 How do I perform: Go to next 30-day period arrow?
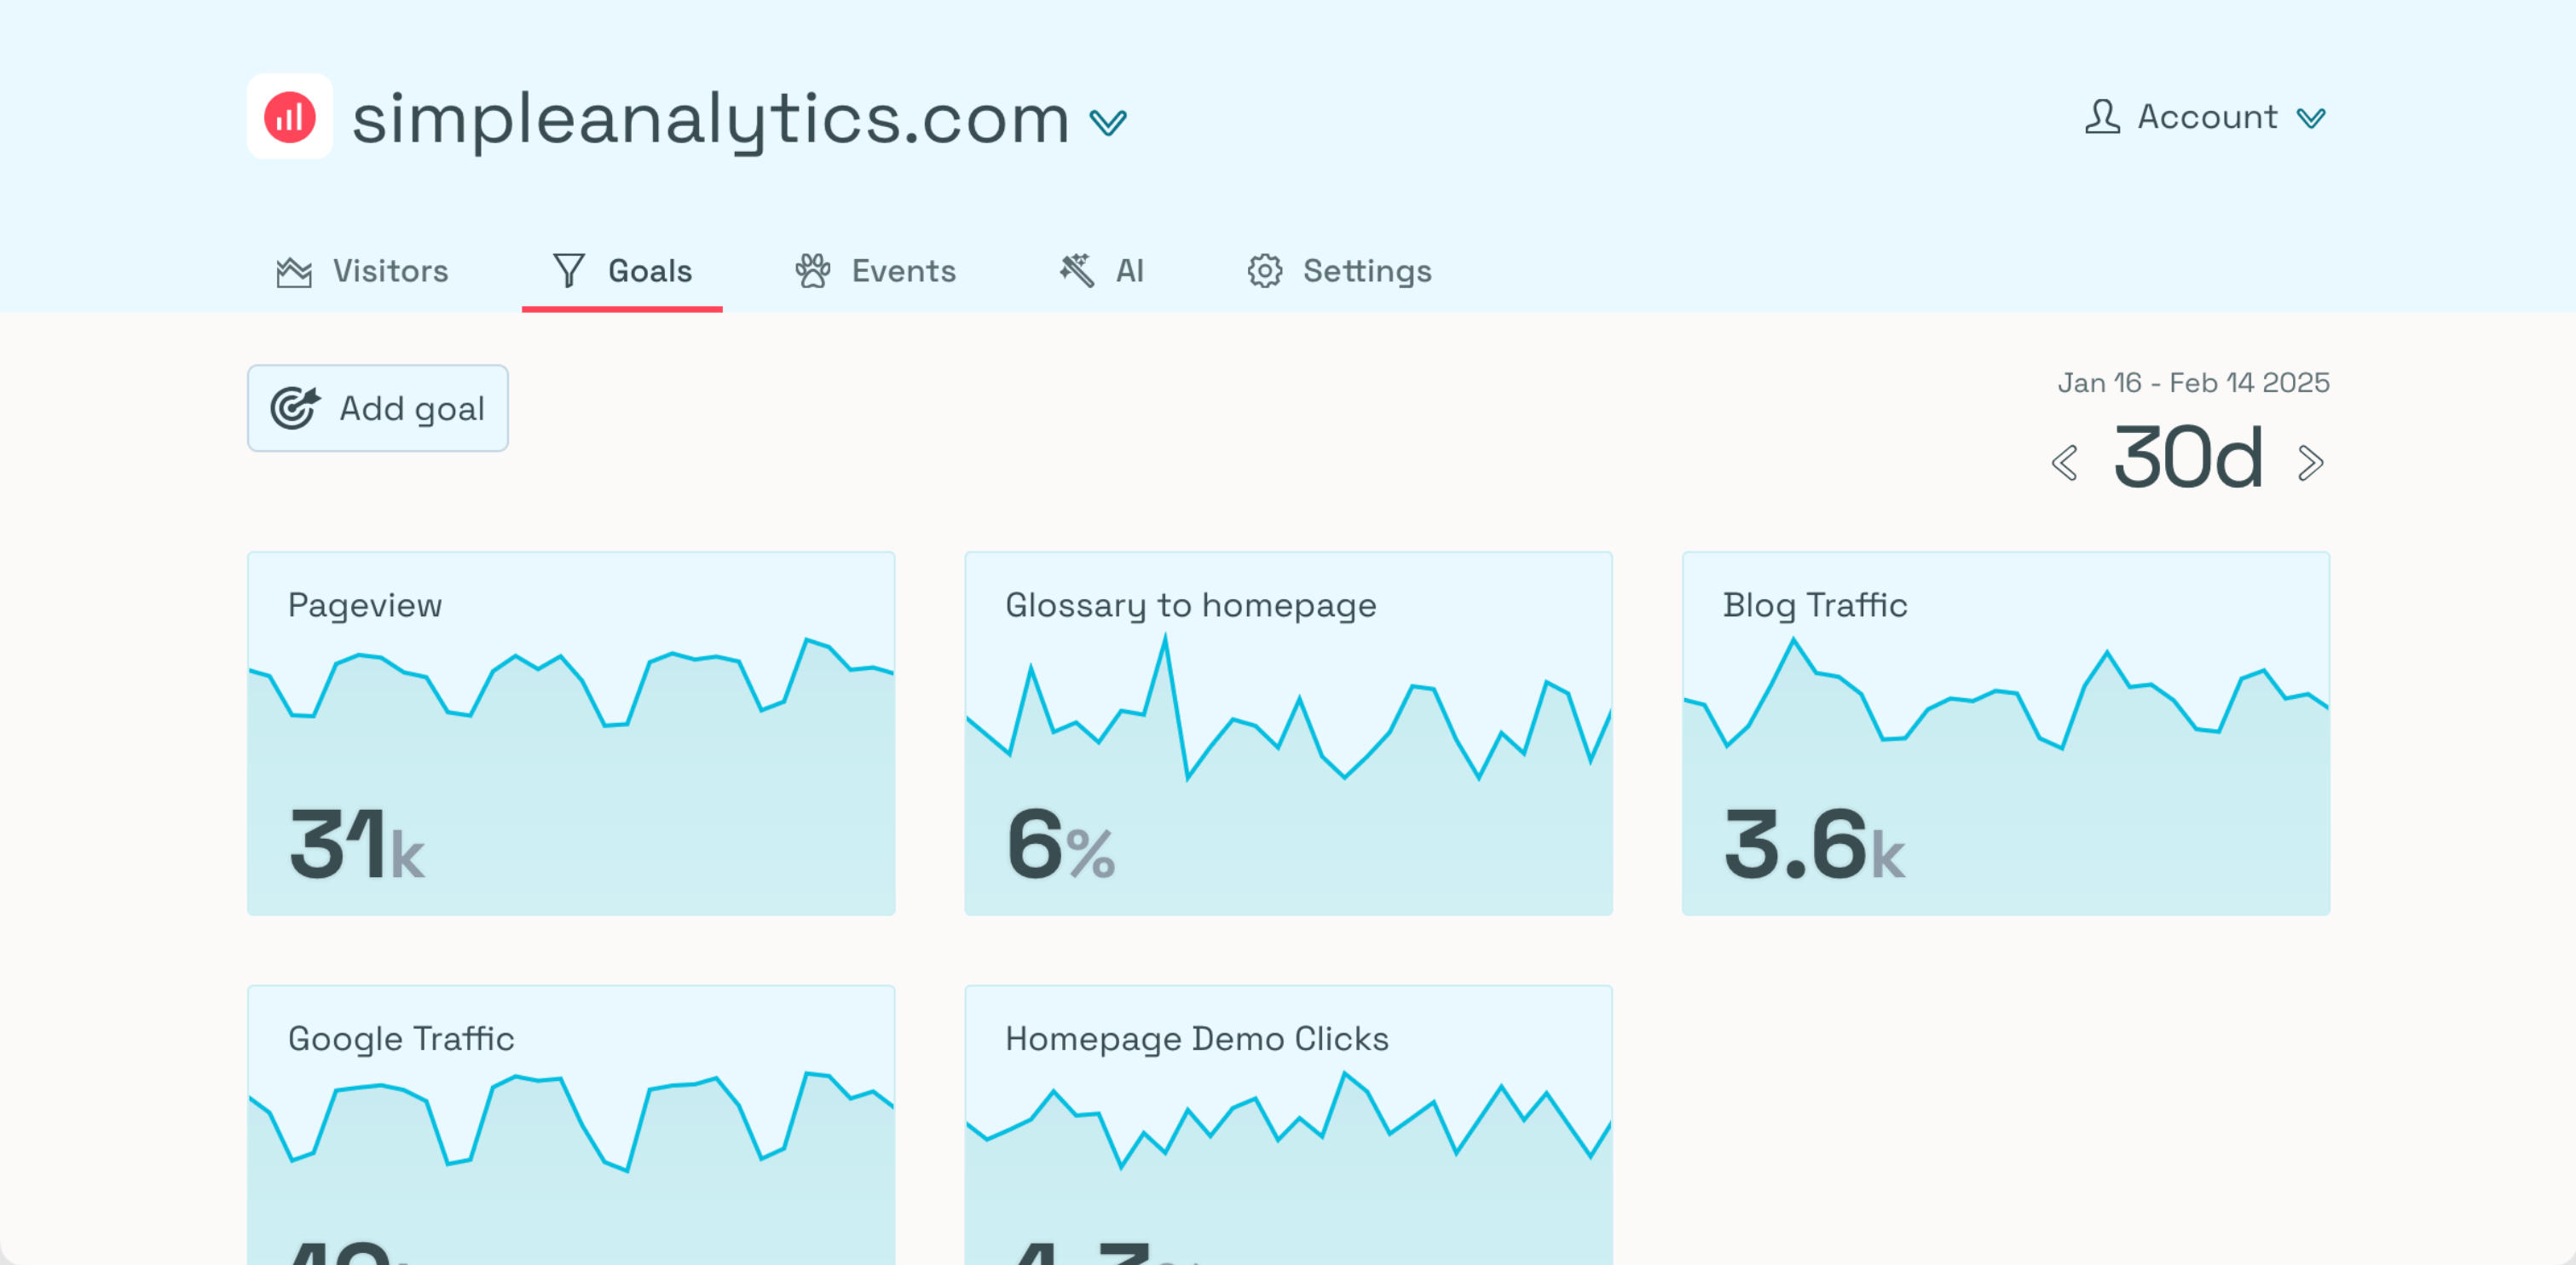click(2310, 462)
